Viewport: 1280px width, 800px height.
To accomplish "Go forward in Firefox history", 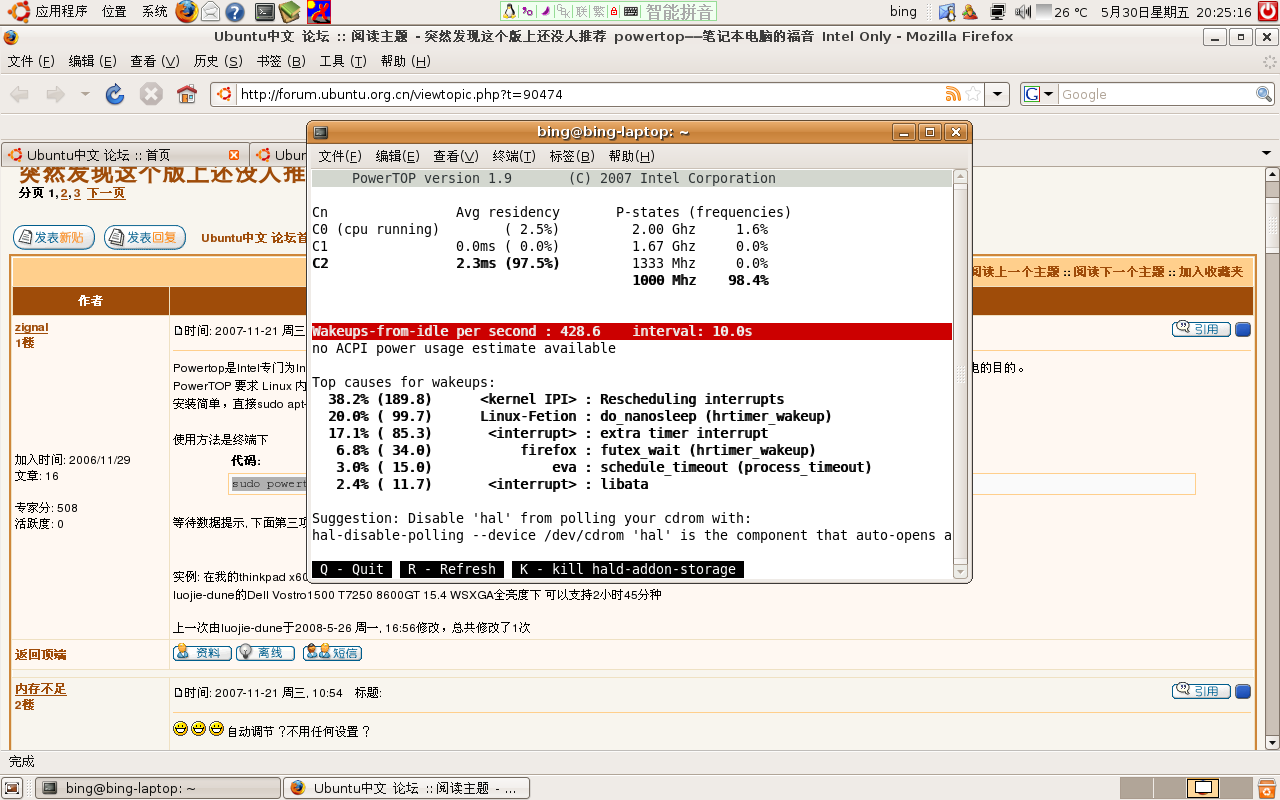I will click(x=55, y=94).
